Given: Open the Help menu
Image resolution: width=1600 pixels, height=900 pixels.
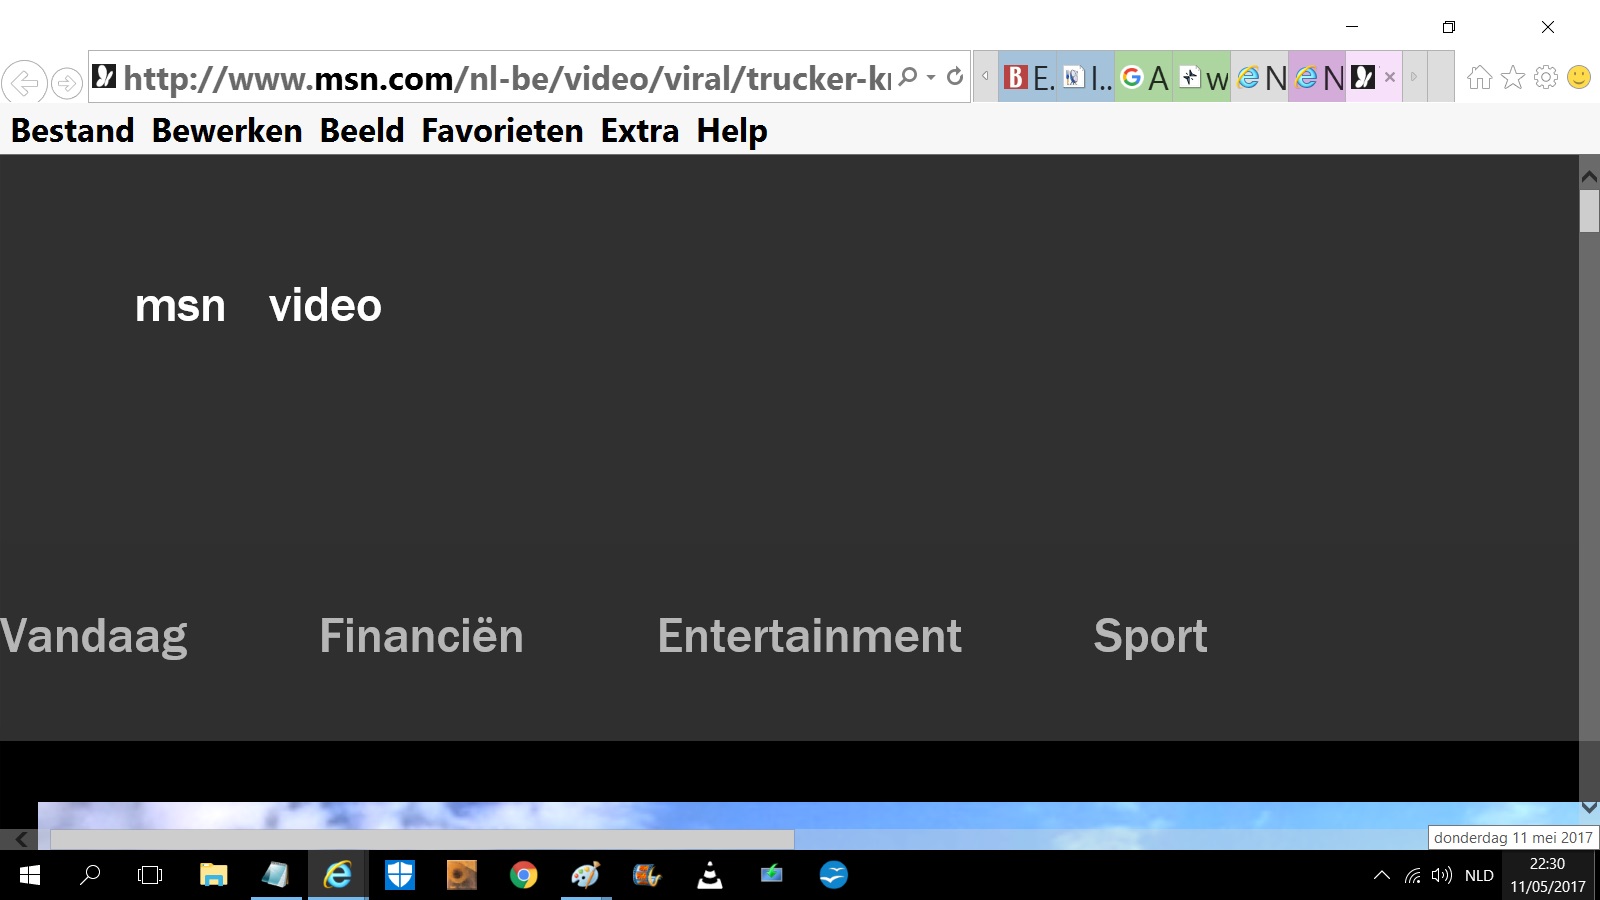Looking at the screenshot, I should coord(732,131).
